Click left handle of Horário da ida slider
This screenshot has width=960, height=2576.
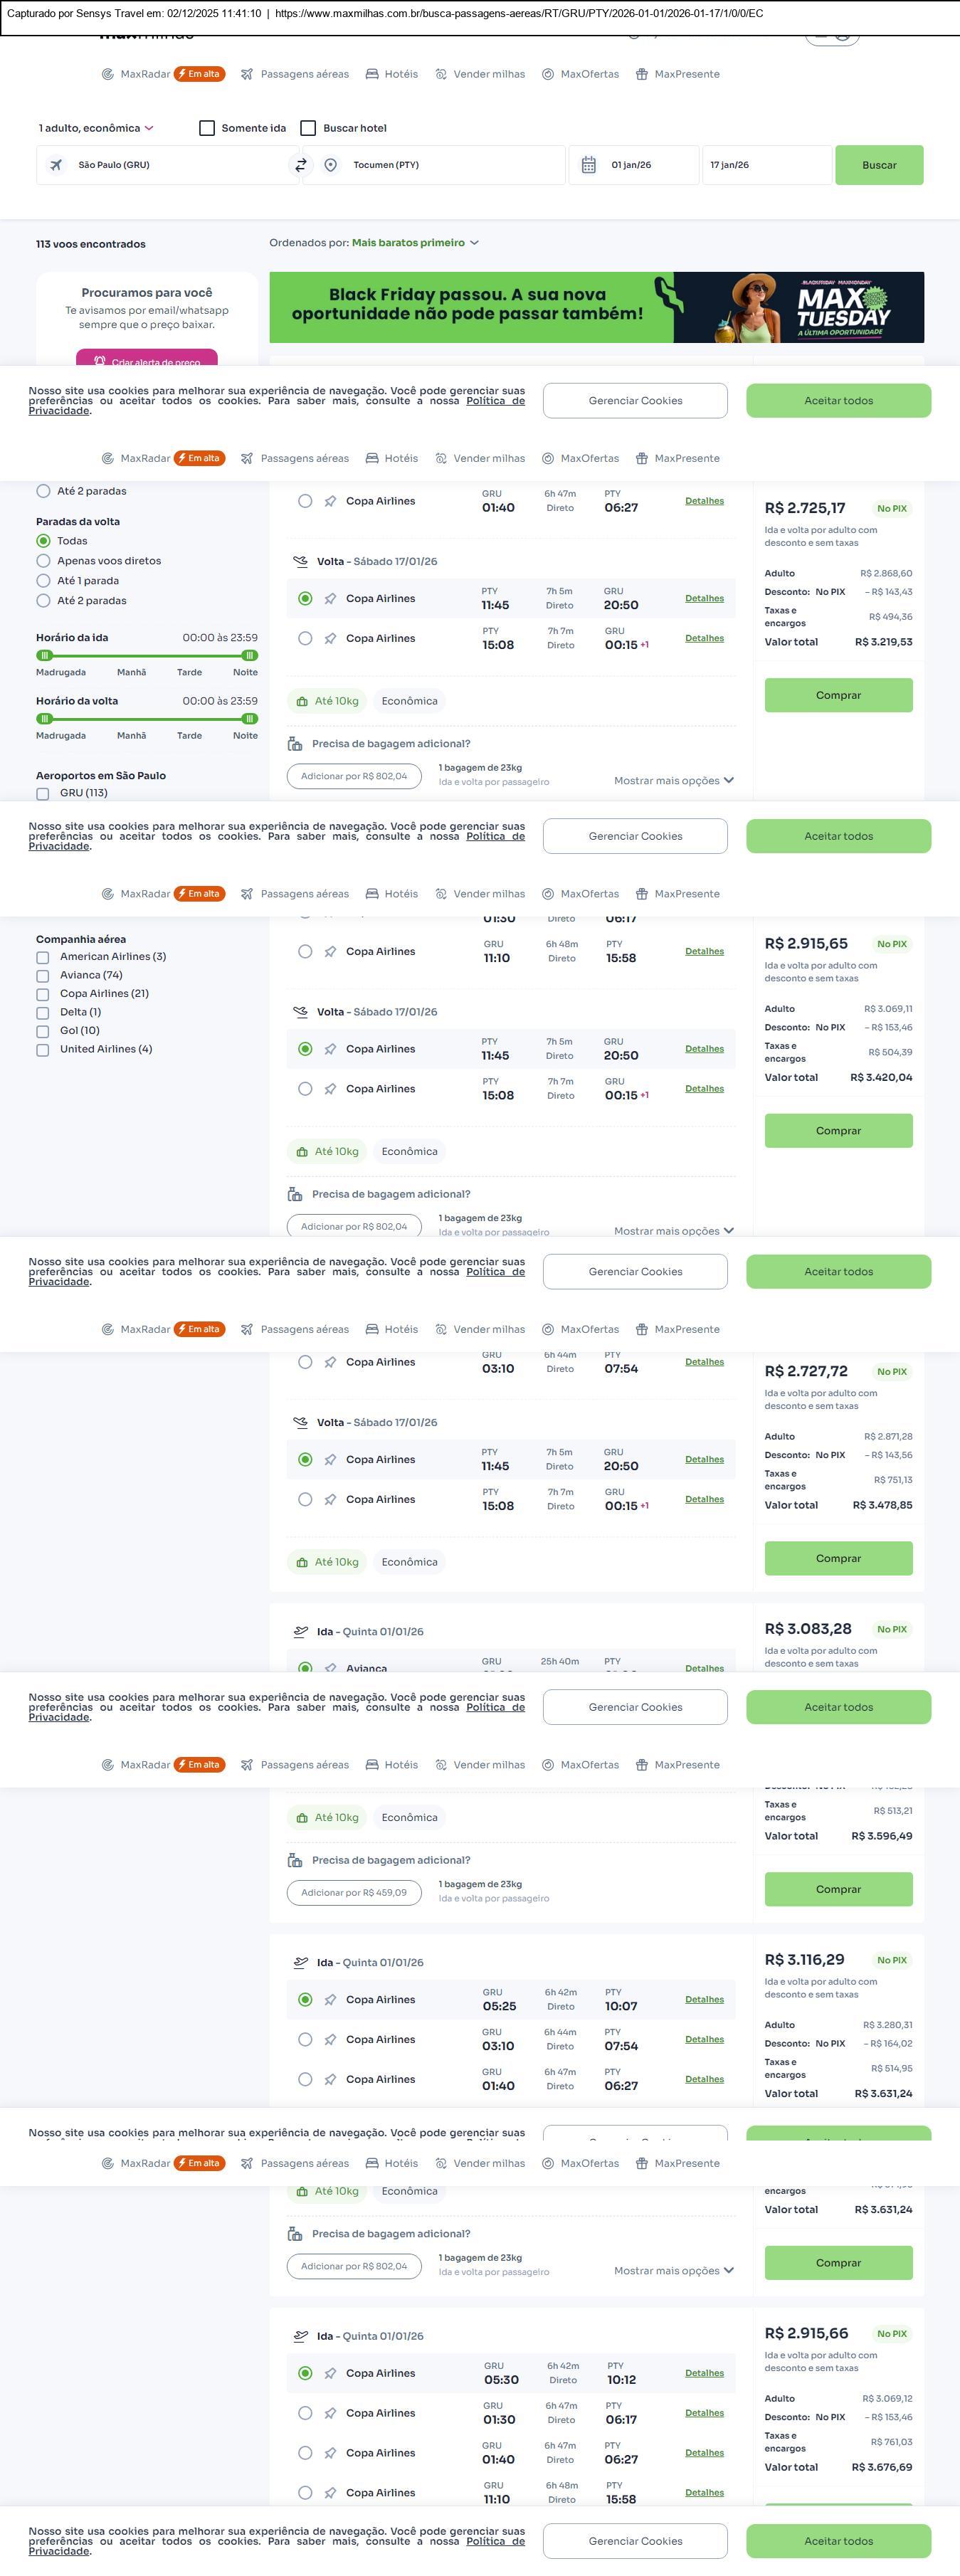44,655
